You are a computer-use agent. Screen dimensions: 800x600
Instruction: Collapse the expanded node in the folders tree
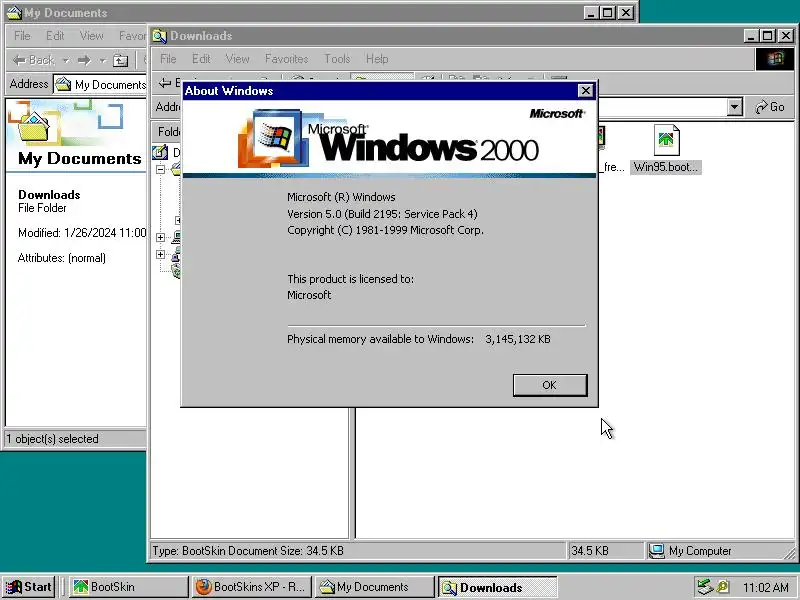(161, 169)
